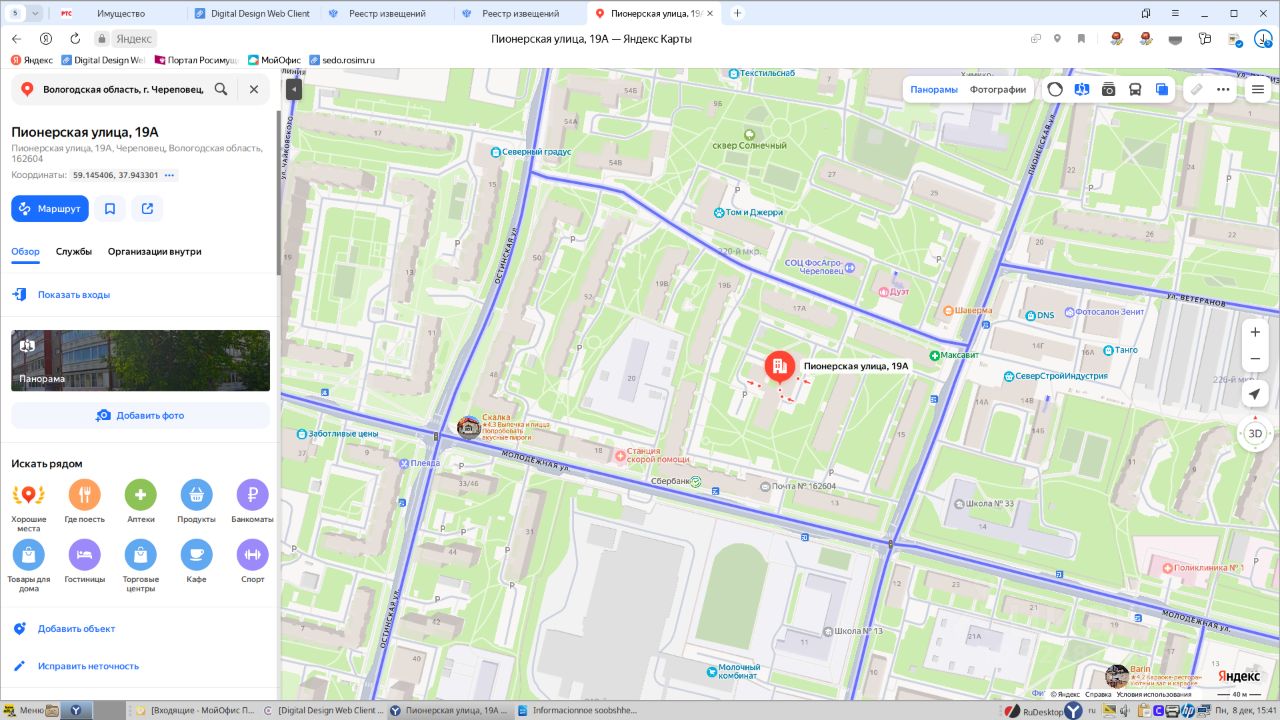Zoom out the map with minus button
The height and width of the screenshot is (720, 1280).
click(1255, 359)
